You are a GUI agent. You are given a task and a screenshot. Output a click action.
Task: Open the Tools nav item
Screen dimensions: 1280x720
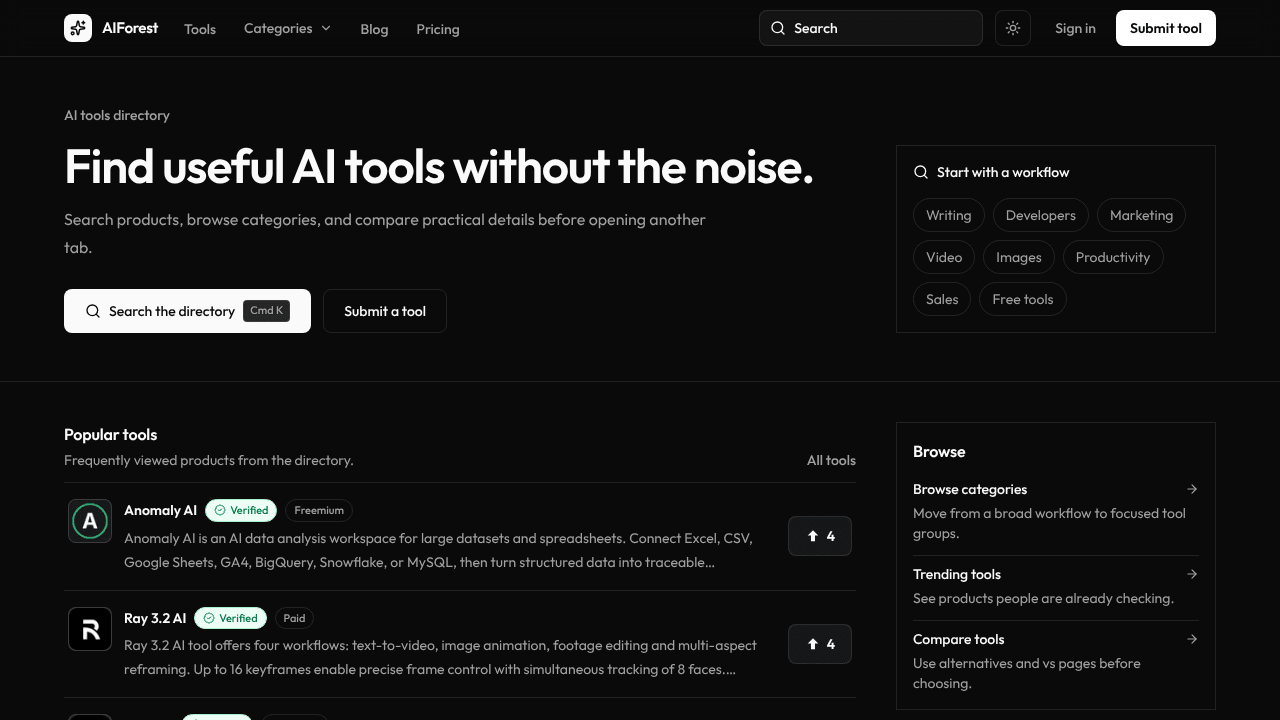(200, 29)
